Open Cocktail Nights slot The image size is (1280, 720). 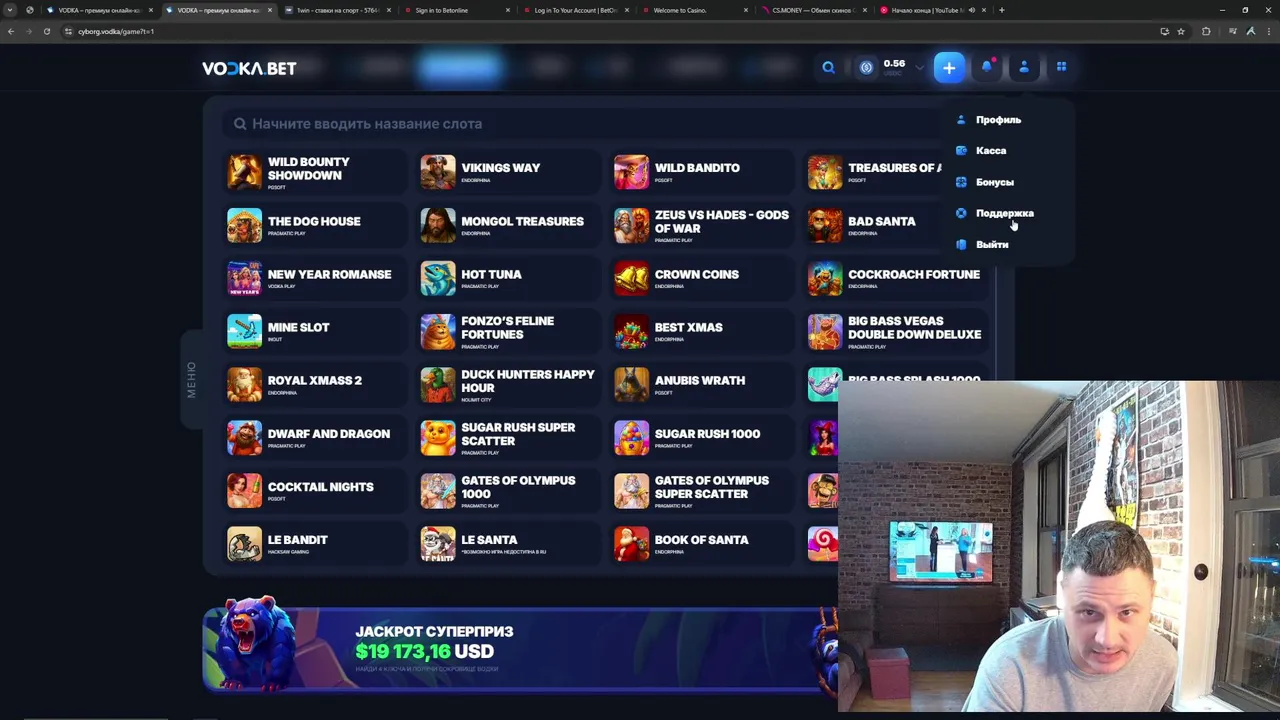coord(314,490)
